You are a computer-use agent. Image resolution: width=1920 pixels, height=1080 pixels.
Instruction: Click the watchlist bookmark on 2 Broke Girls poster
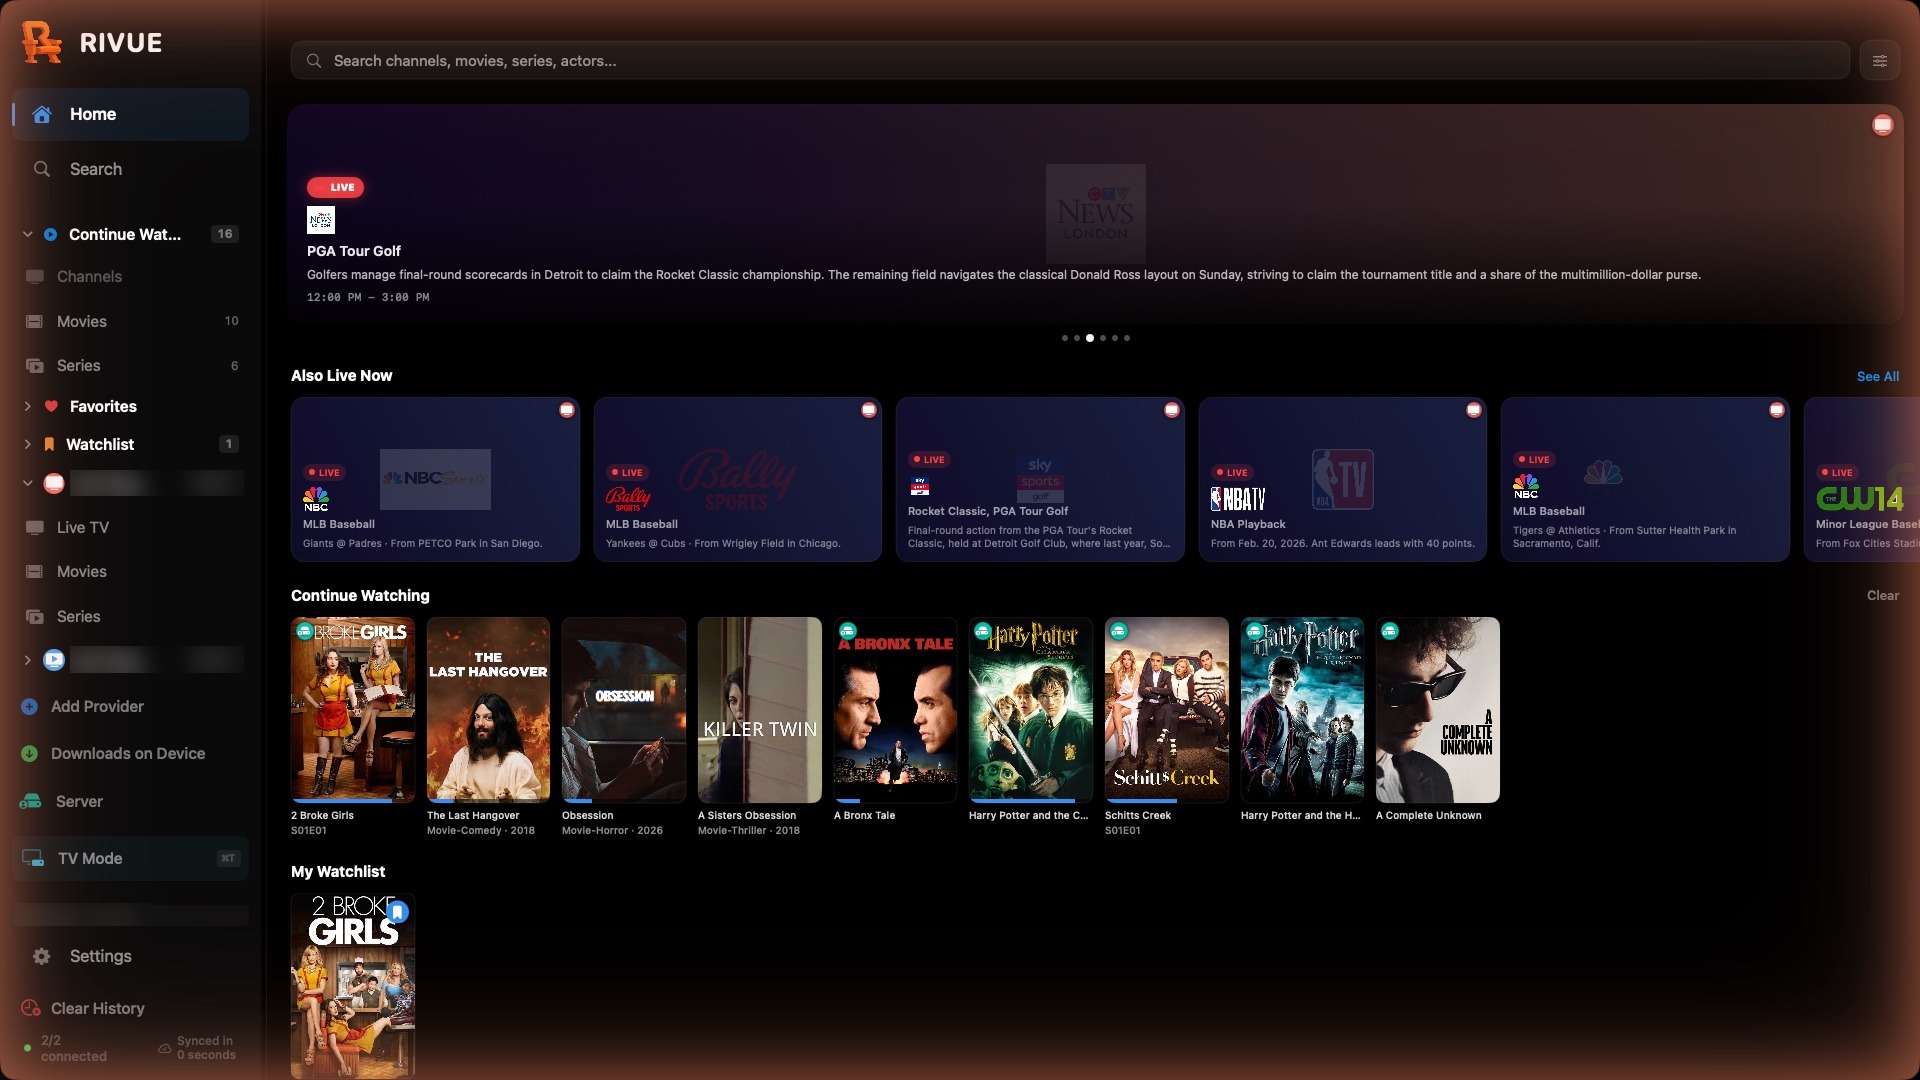398,912
